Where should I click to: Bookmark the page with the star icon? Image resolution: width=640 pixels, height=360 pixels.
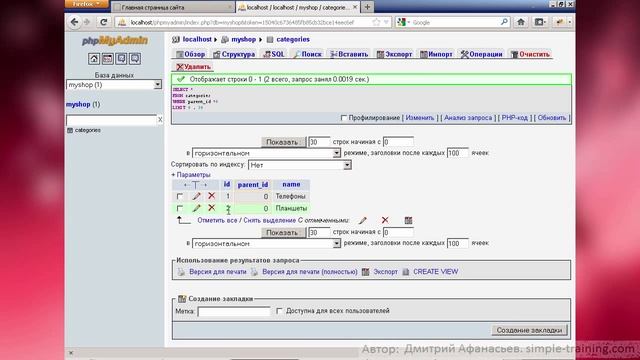pos(376,22)
